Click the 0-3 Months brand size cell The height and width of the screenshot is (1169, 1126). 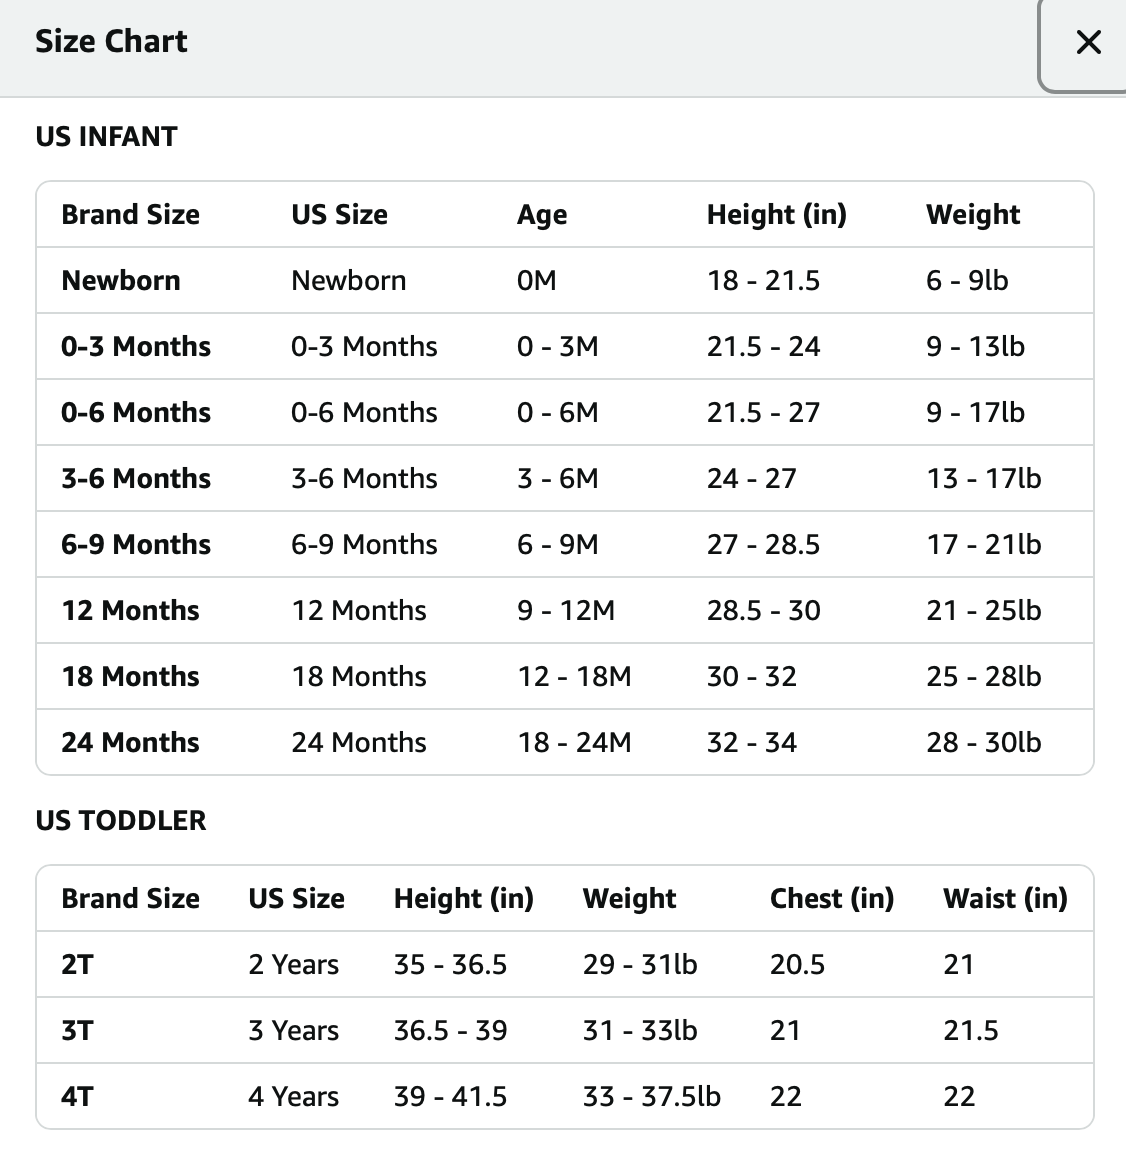(136, 346)
